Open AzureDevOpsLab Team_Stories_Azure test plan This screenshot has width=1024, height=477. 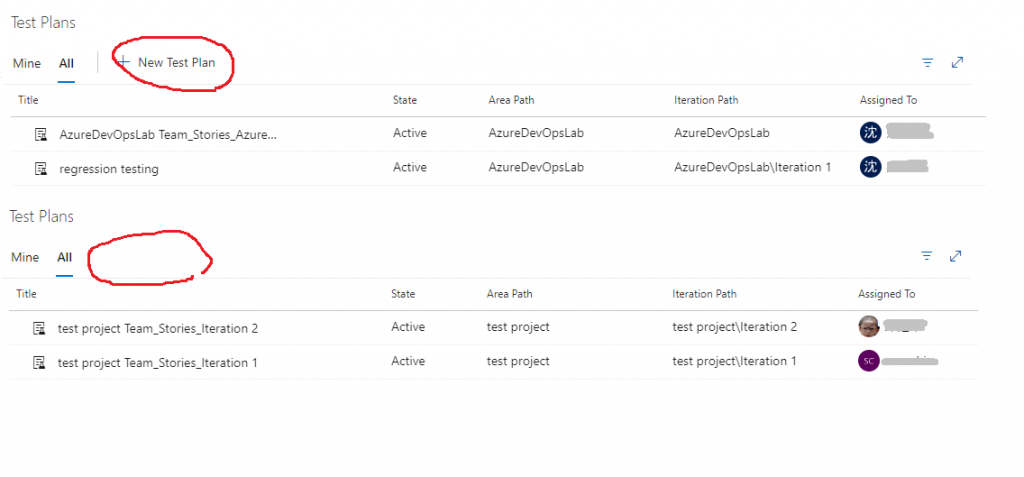click(x=168, y=134)
